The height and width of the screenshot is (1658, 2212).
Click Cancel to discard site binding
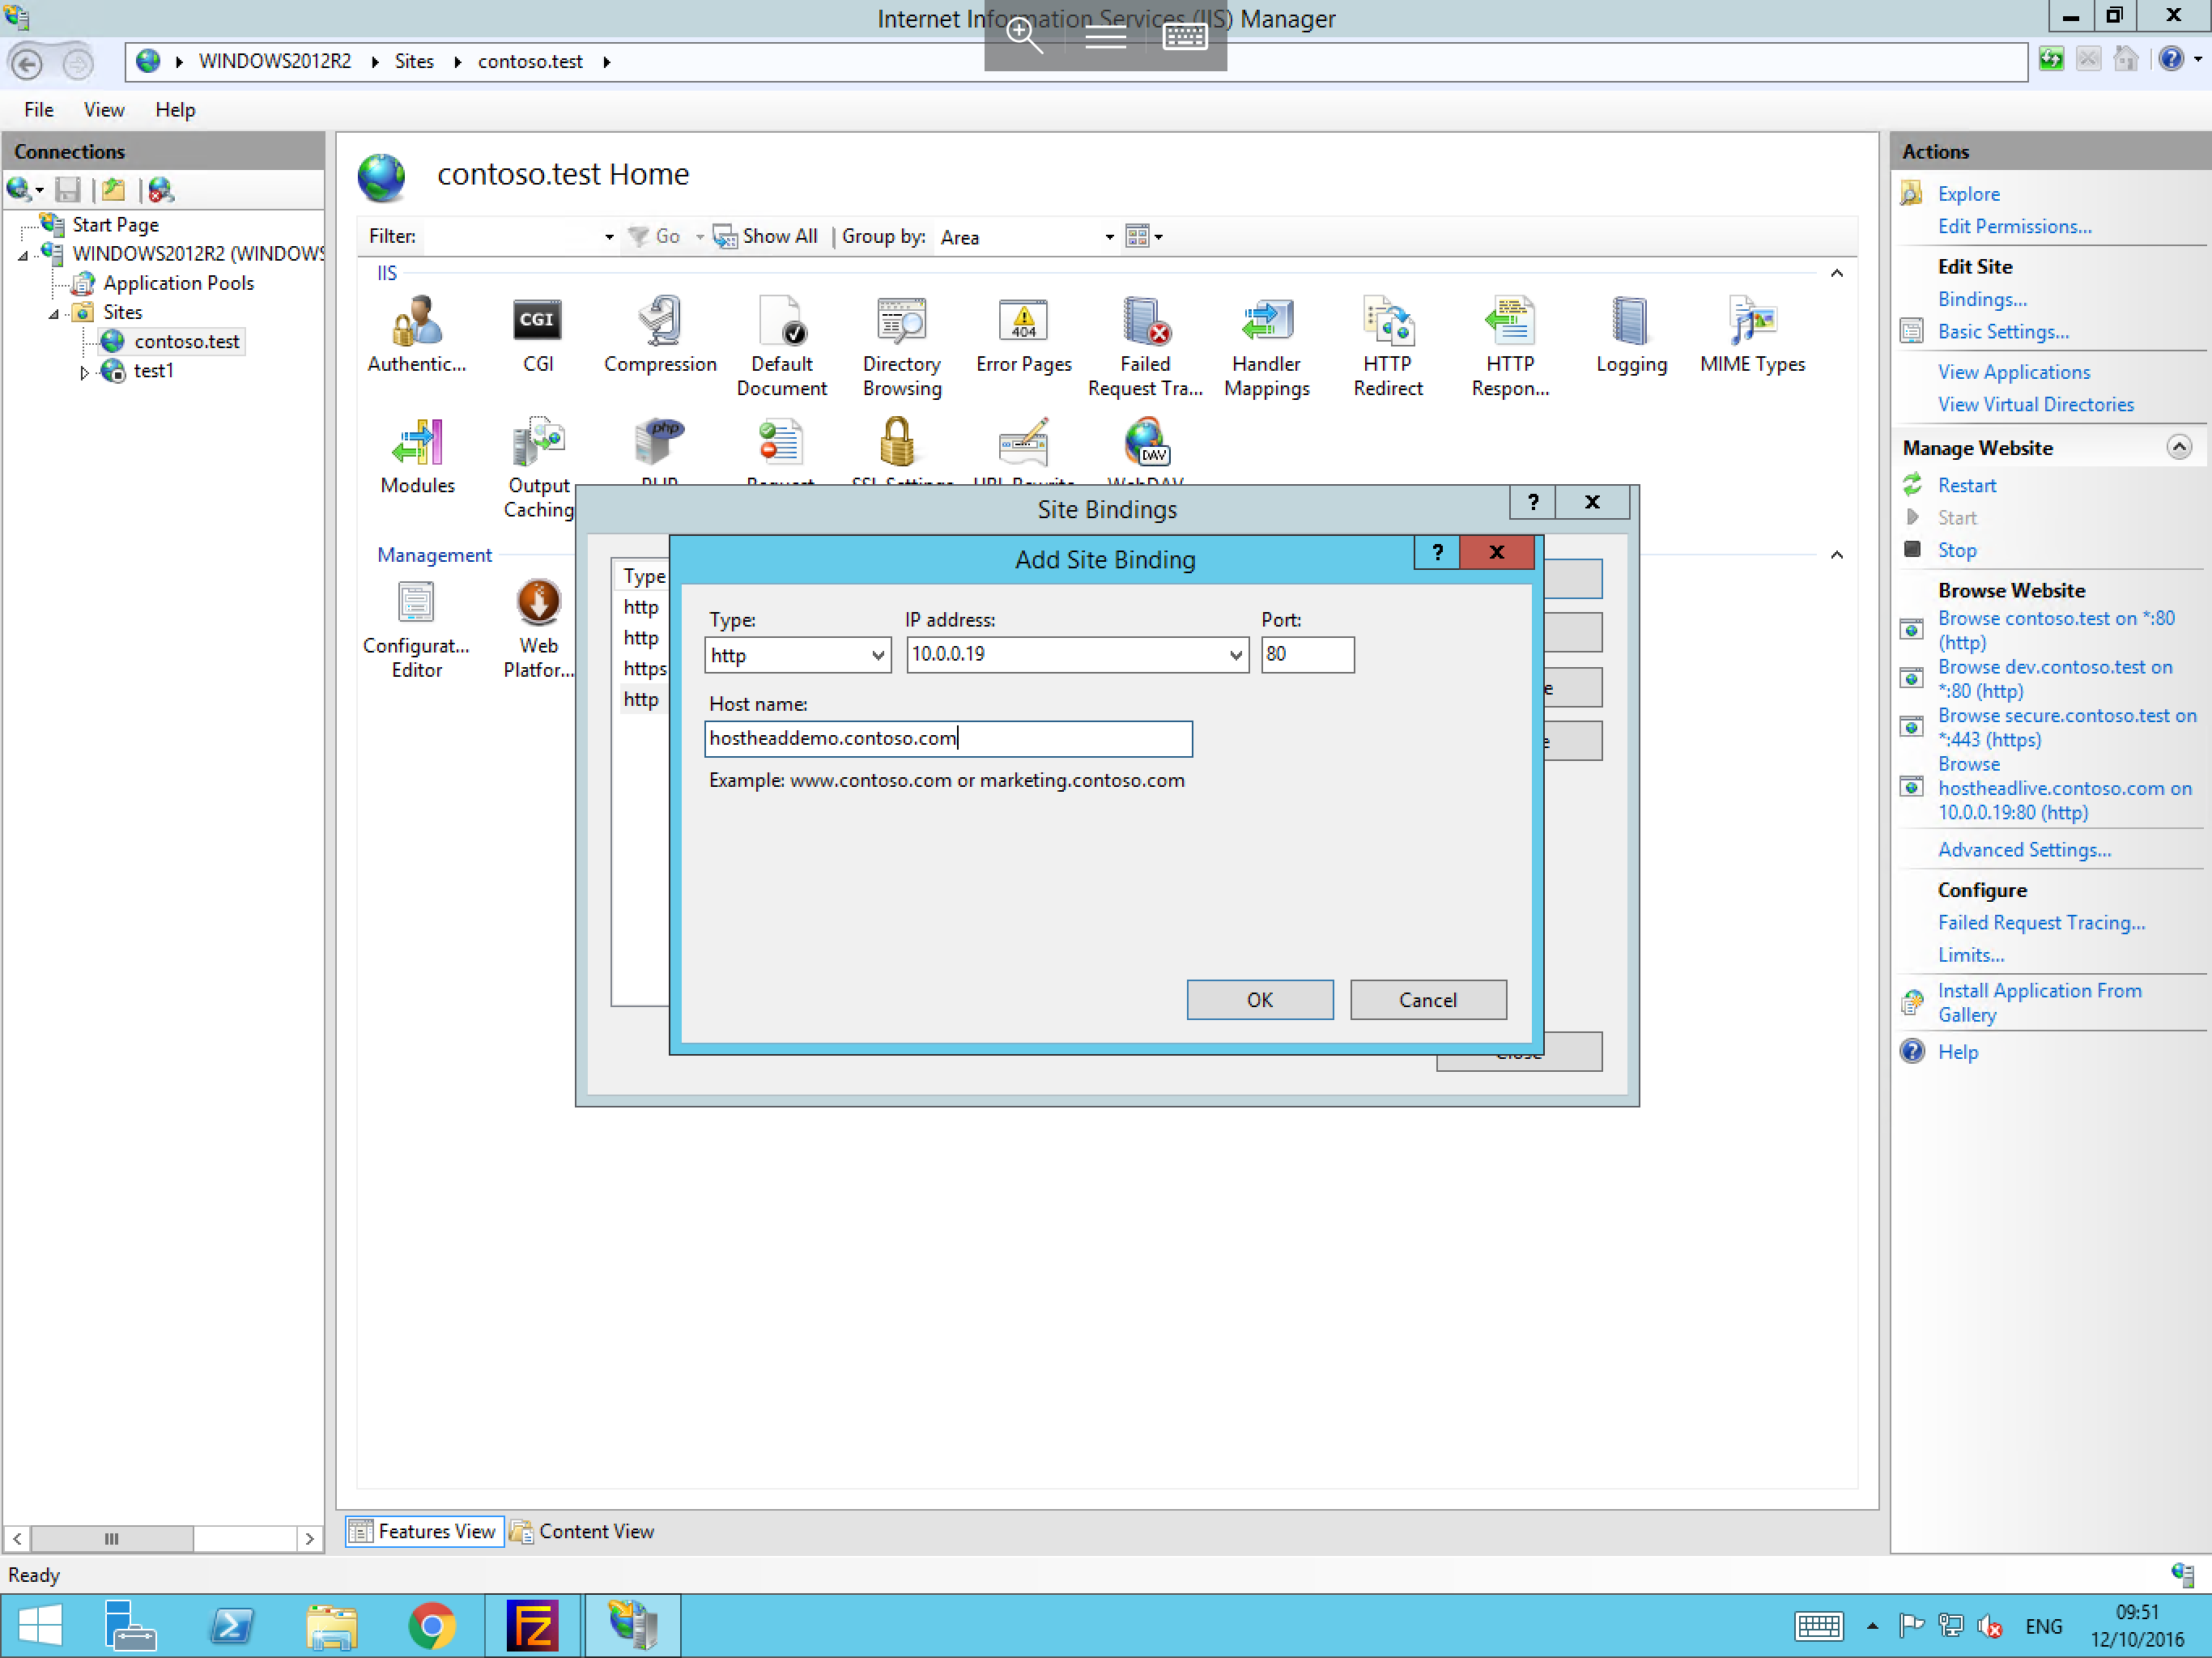coord(1427,1000)
